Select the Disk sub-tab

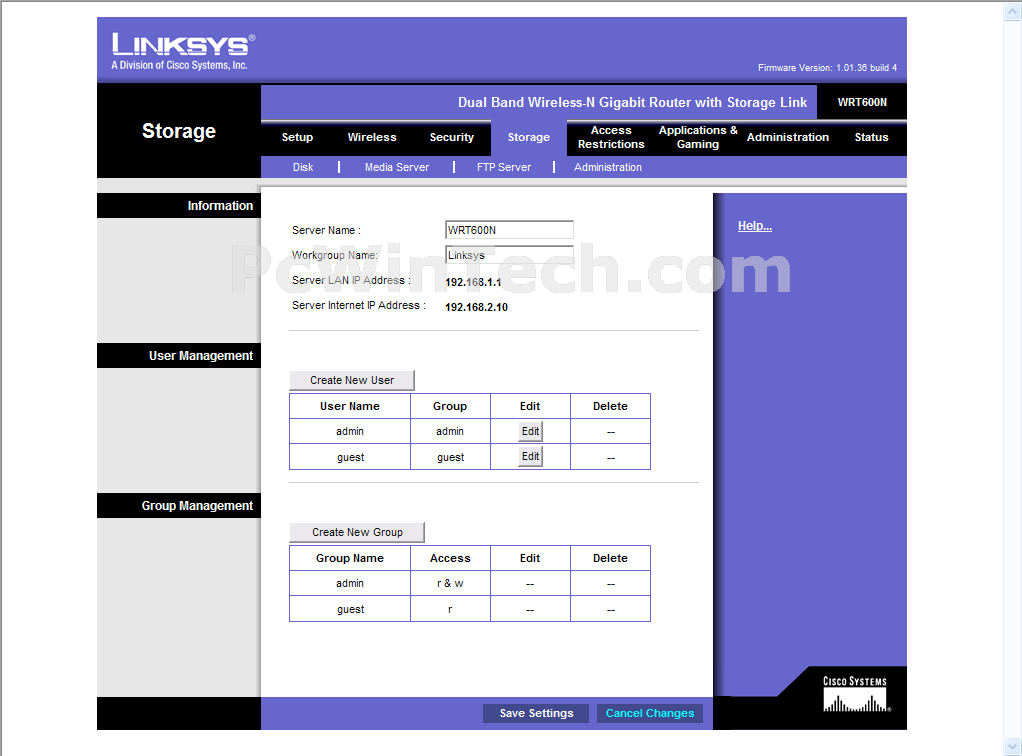(x=303, y=167)
